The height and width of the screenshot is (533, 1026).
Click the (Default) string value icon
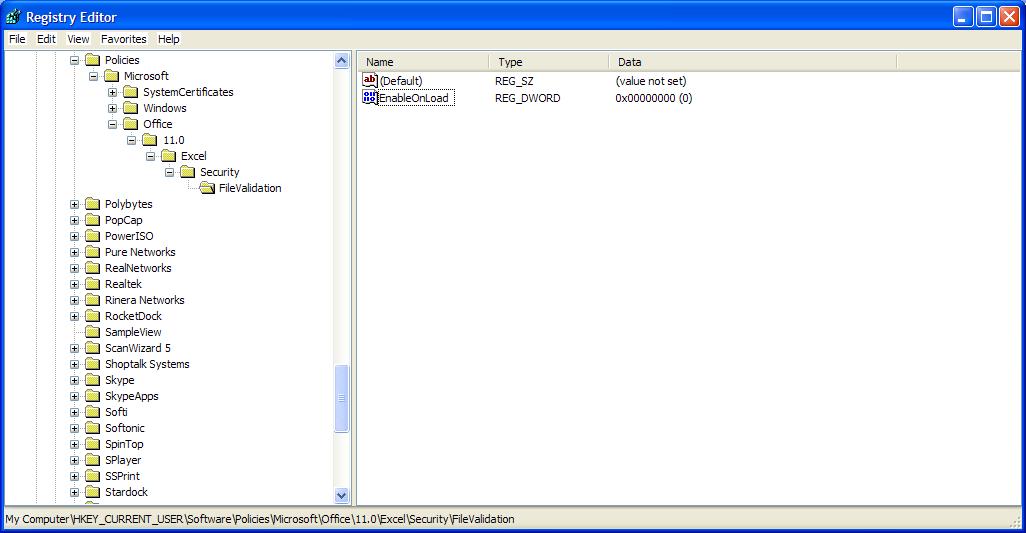(370, 80)
